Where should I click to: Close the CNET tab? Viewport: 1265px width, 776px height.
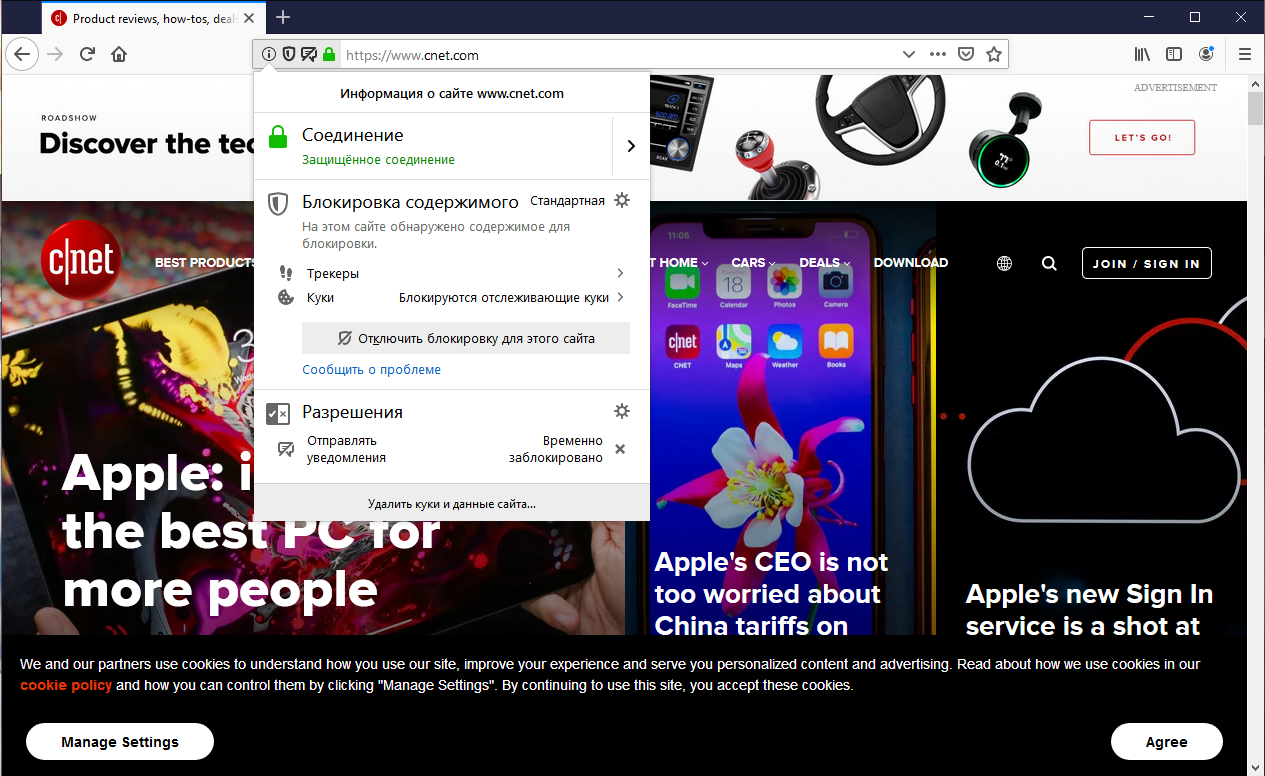[249, 18]
